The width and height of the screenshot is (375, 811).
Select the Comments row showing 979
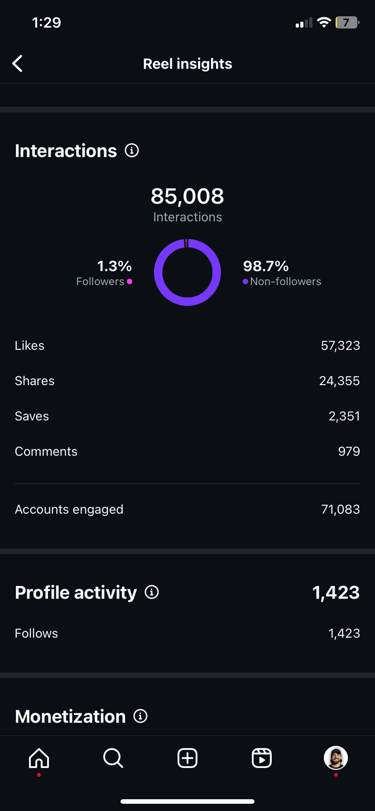click(187, 451)
